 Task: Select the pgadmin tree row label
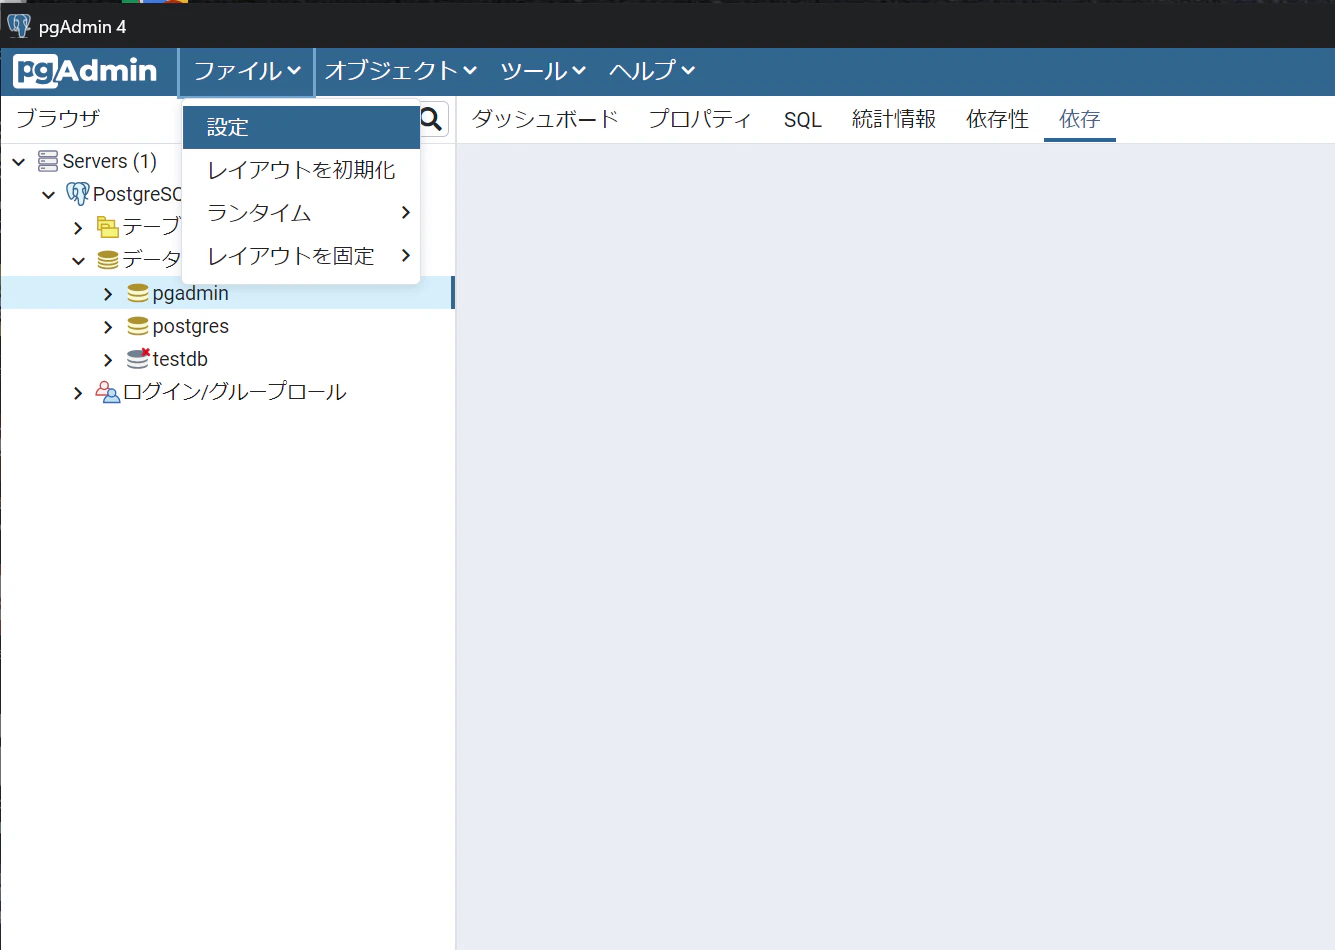click(x=191, y=293)
